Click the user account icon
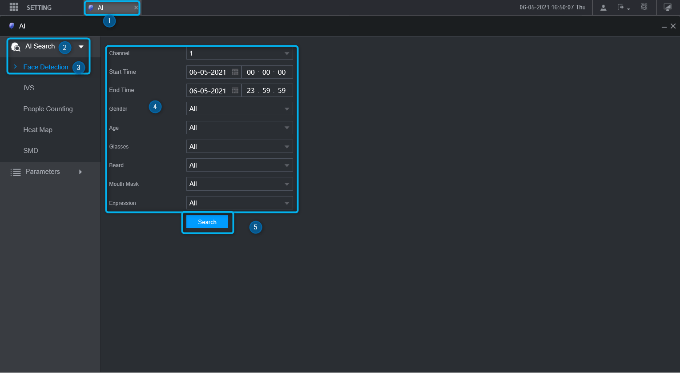 603,7
